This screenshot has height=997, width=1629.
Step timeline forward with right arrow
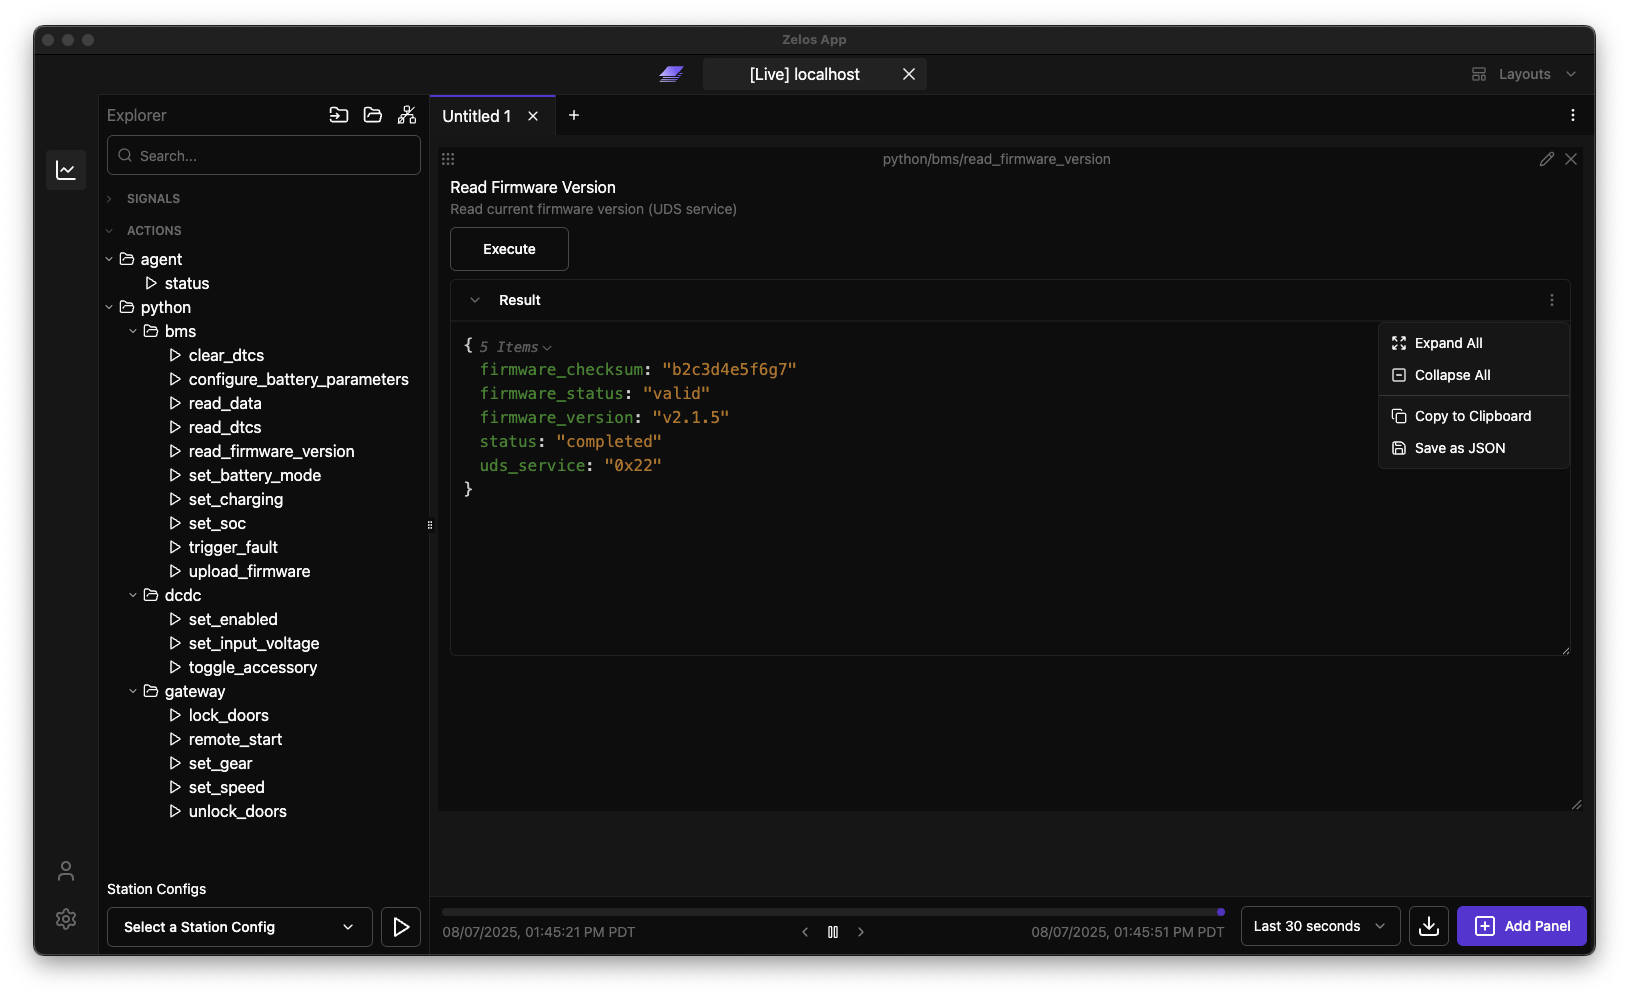coord(861,932)
